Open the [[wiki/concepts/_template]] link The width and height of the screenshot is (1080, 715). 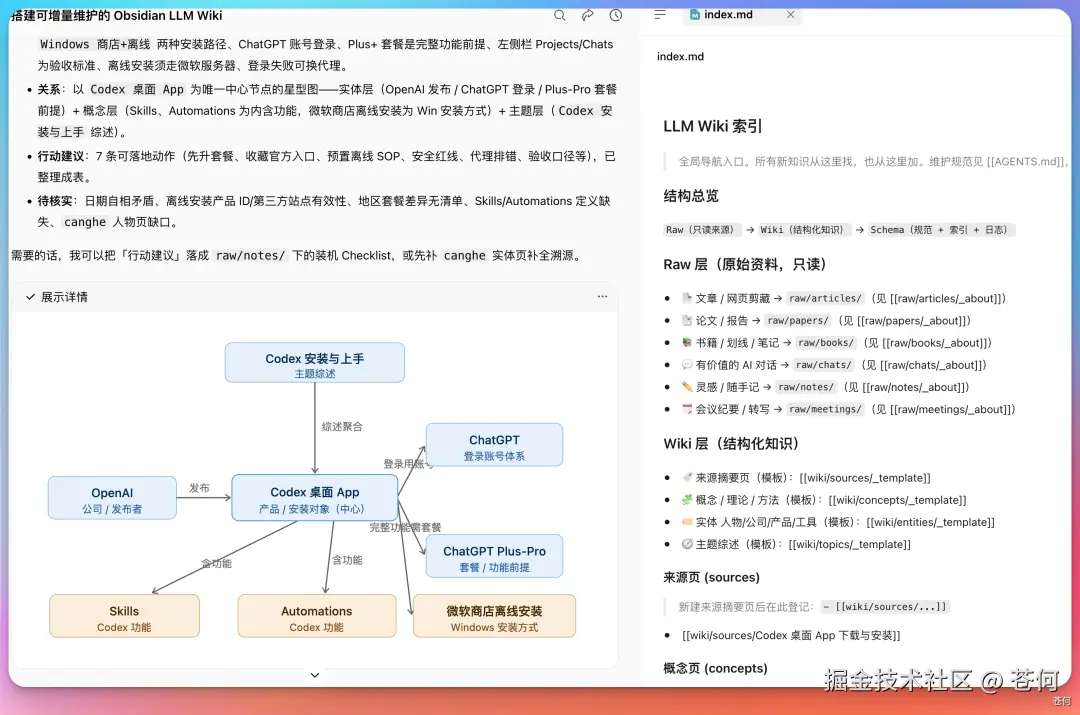pyautogui.click(x=897, y=499)
